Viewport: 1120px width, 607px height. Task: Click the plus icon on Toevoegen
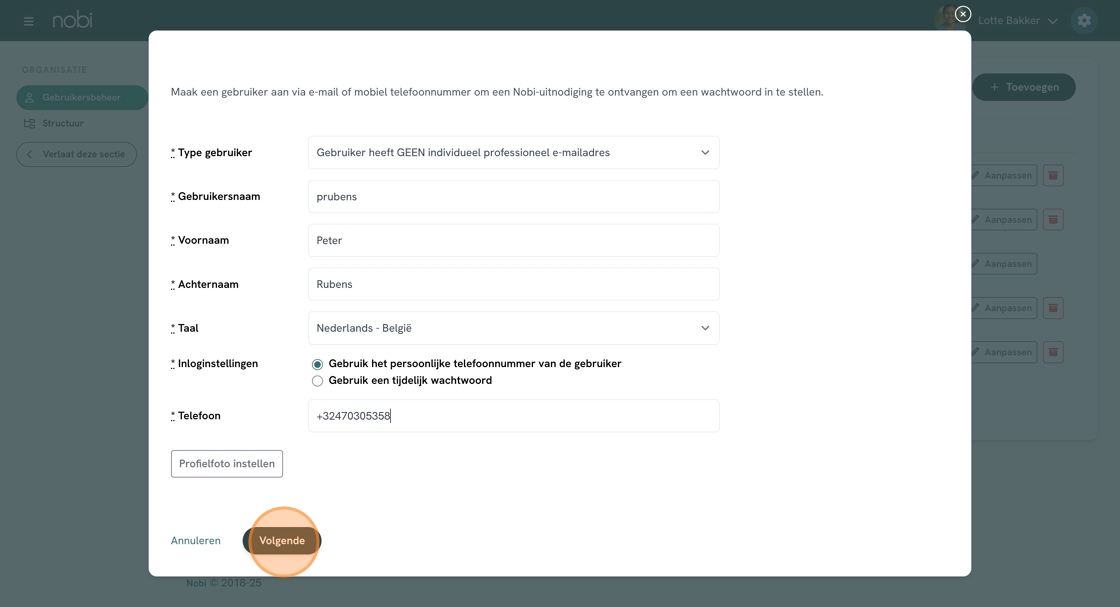(x=994, y=87)
